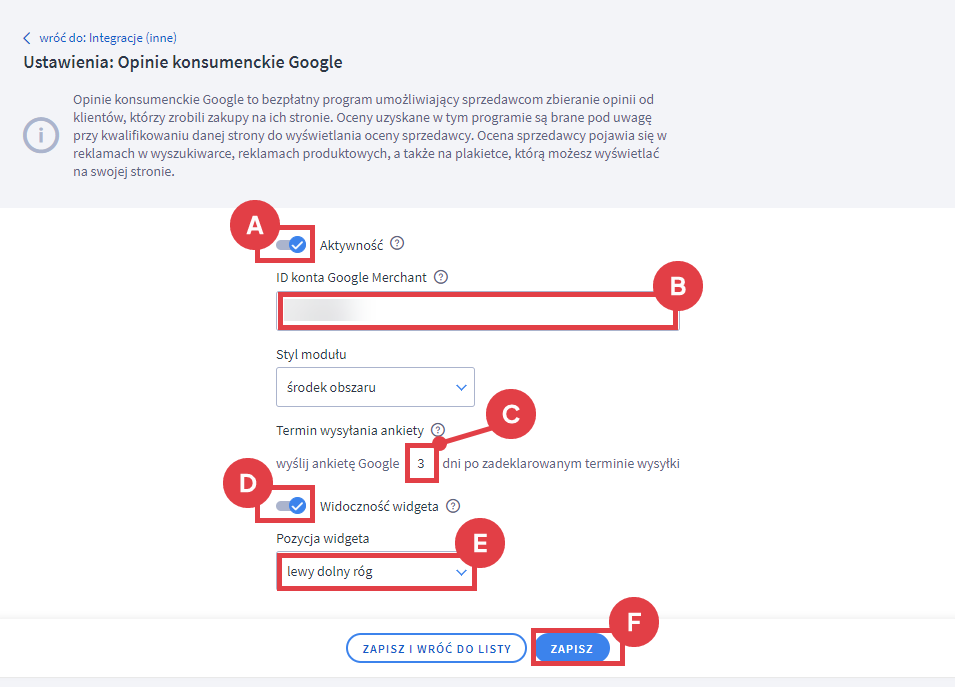The width and height of the screenshot is (955, 687).
Task: Click the red marker labeled C
Action: point(511,414)
